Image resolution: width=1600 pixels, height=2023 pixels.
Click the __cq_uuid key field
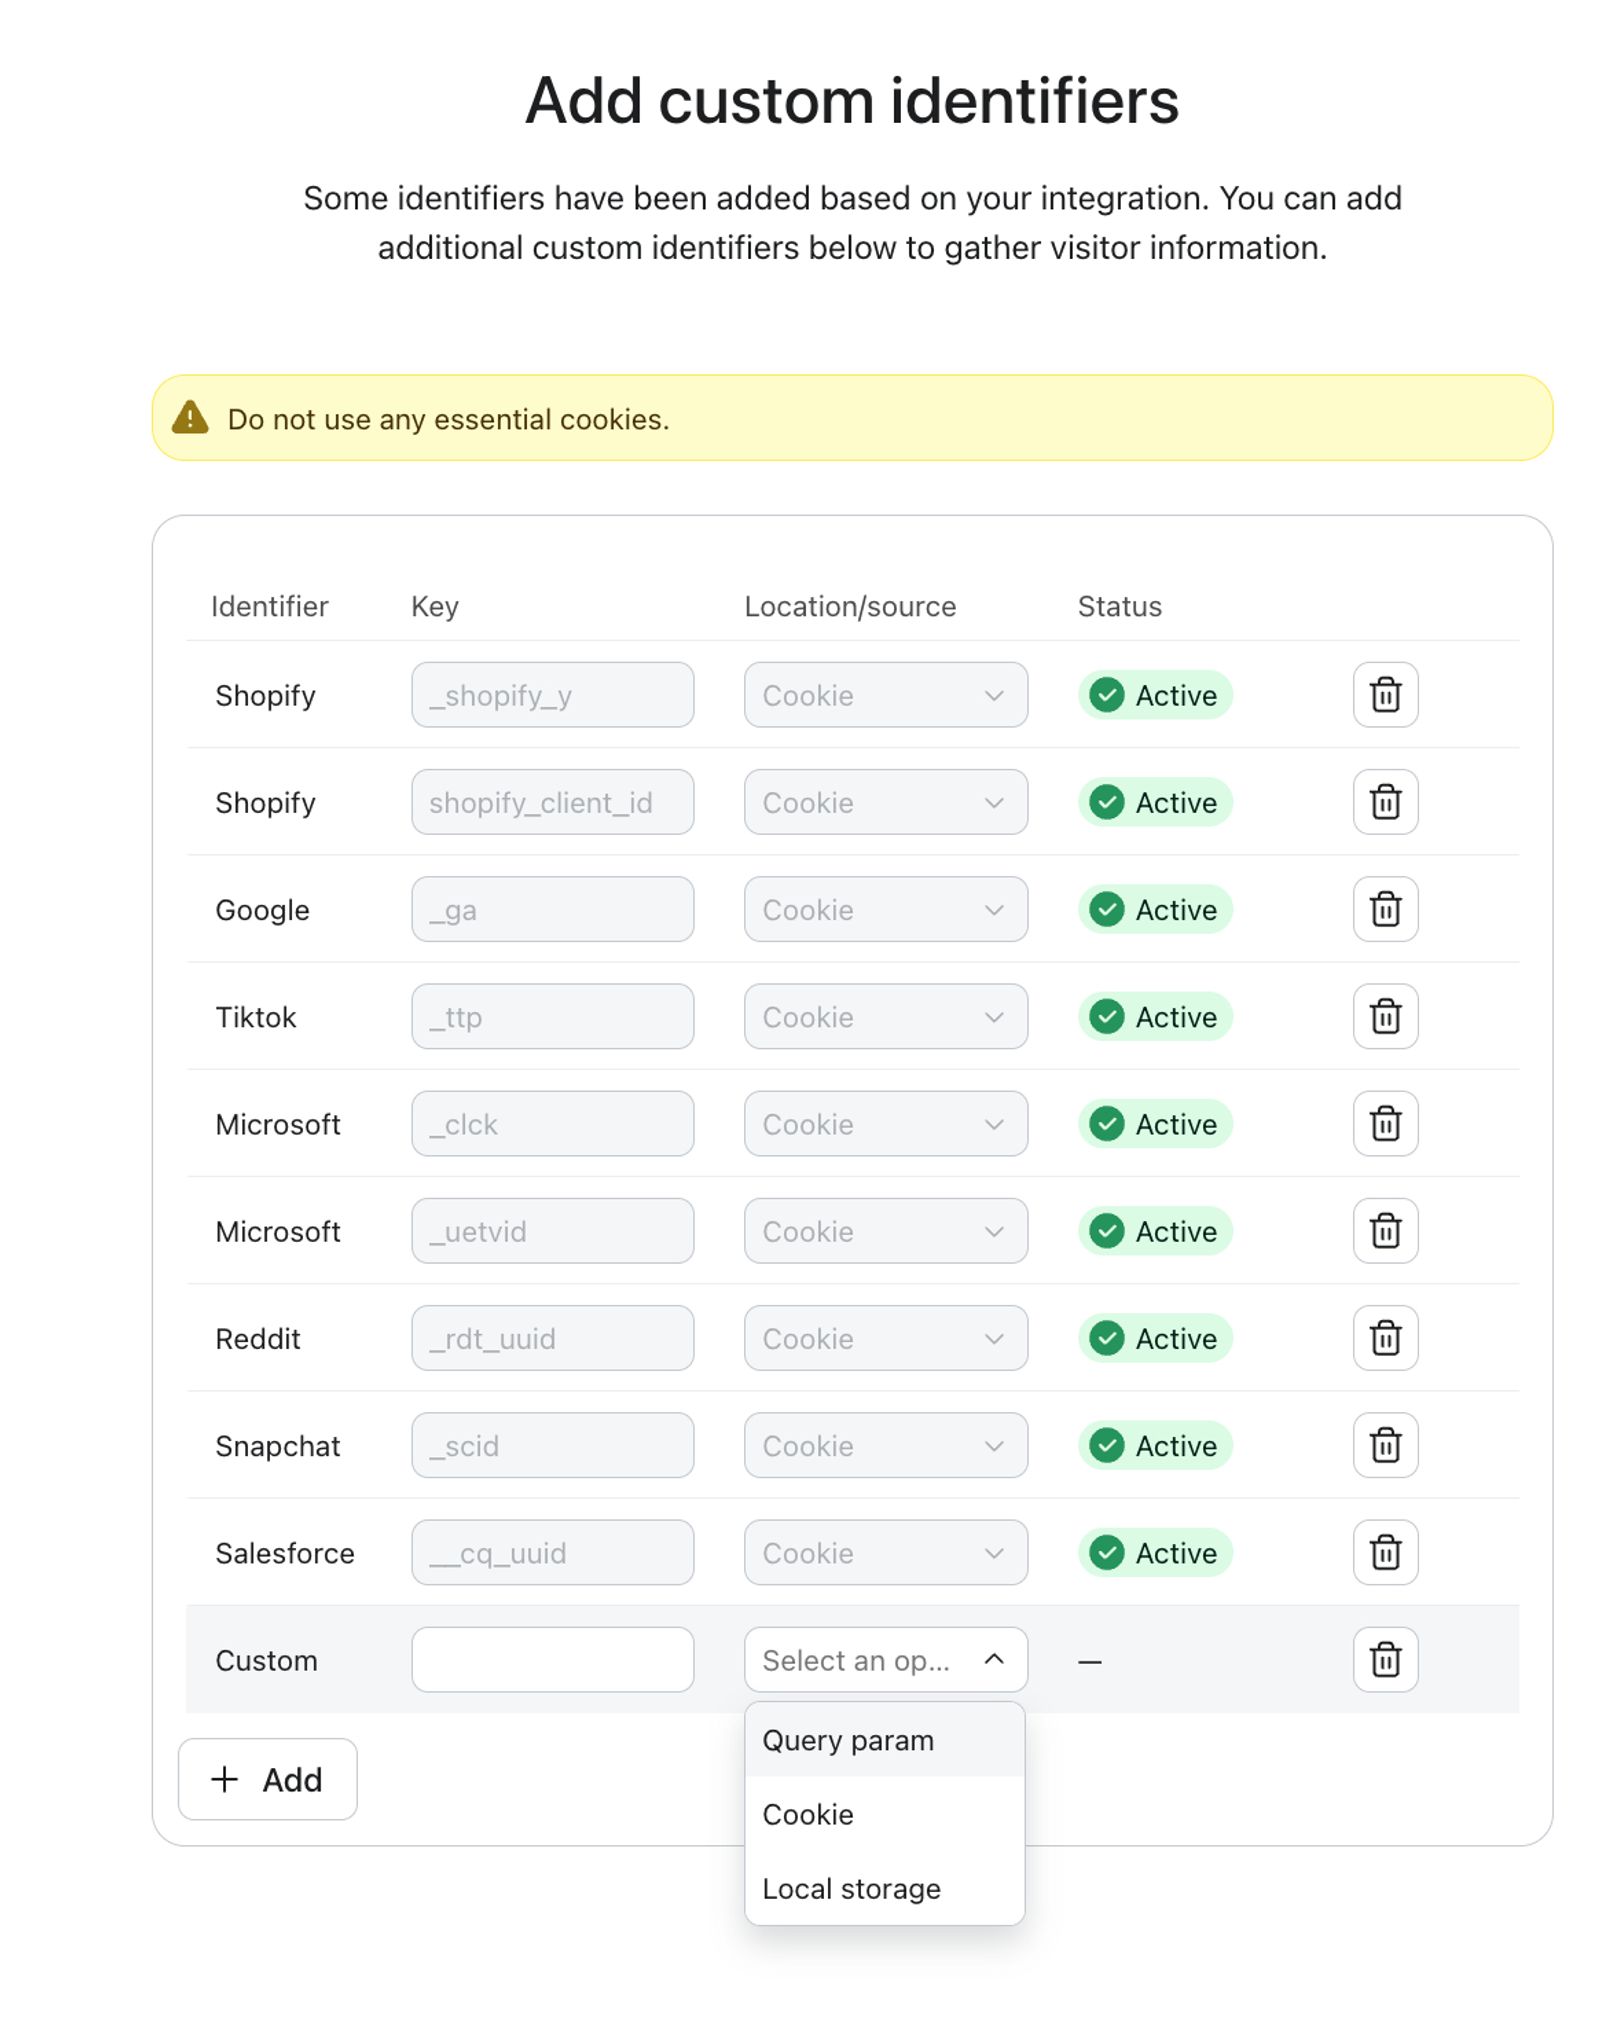552,1552
